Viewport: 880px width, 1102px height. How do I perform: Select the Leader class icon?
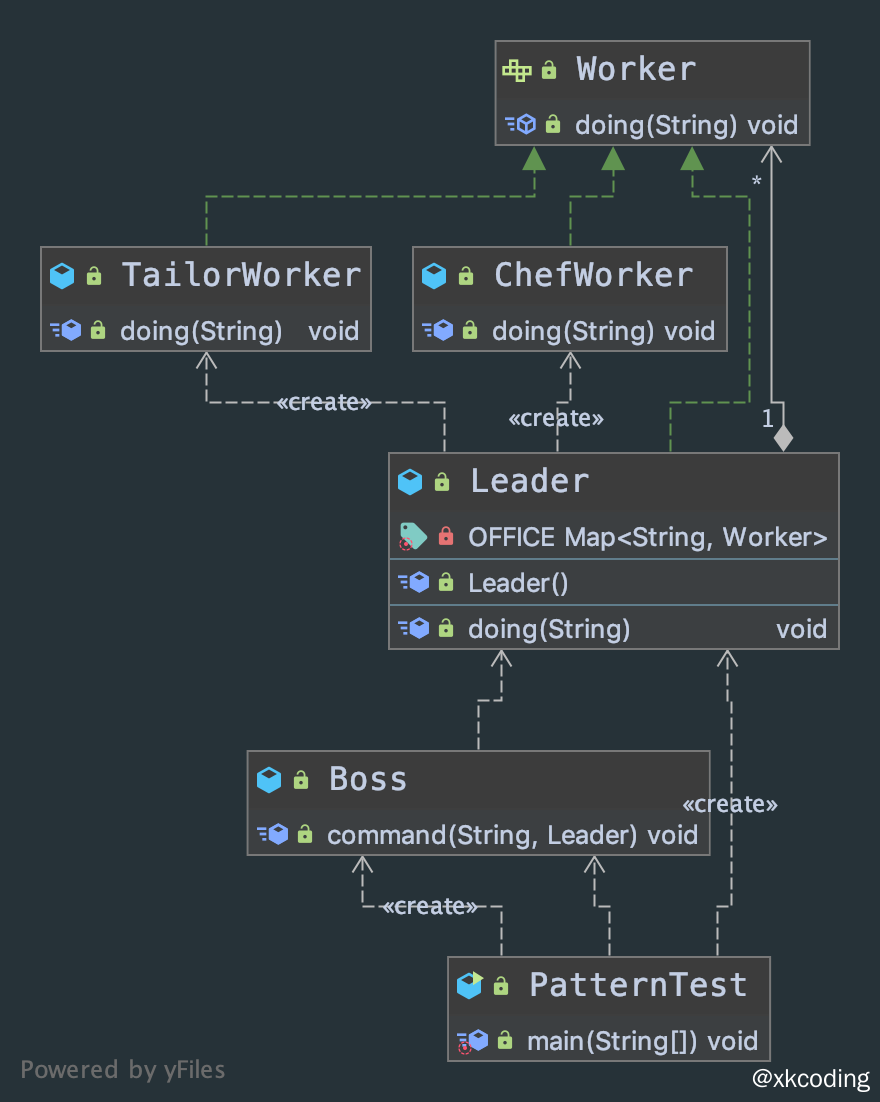(x=410, y=482)
